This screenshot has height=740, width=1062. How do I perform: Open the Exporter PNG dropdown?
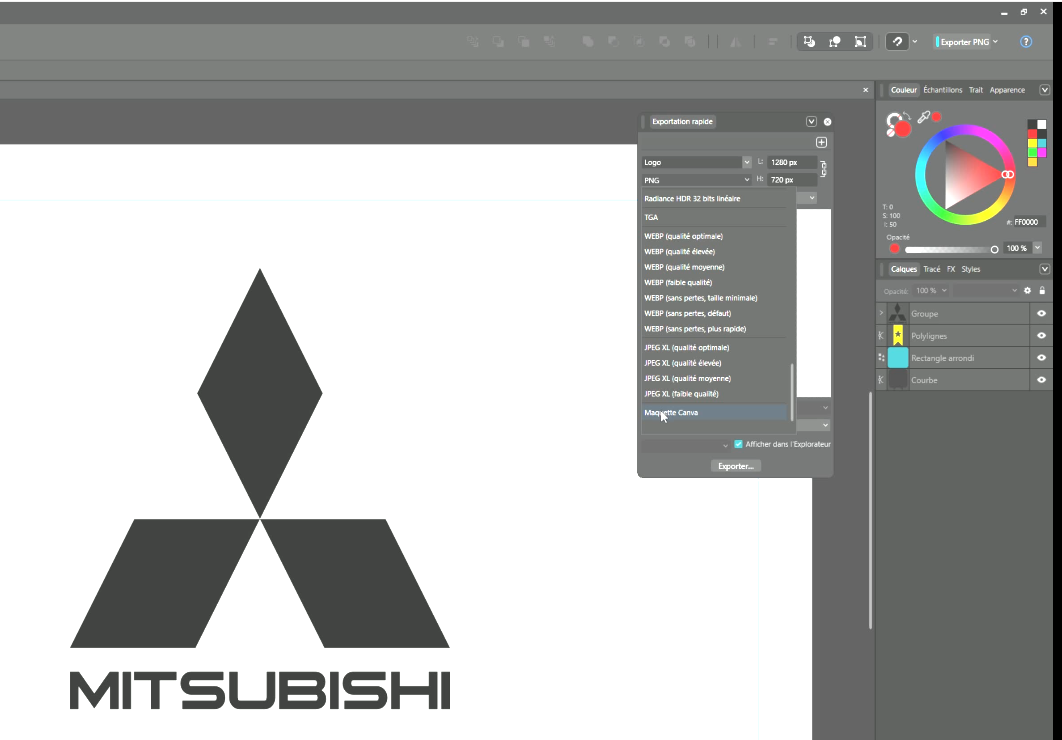point(995,42)
